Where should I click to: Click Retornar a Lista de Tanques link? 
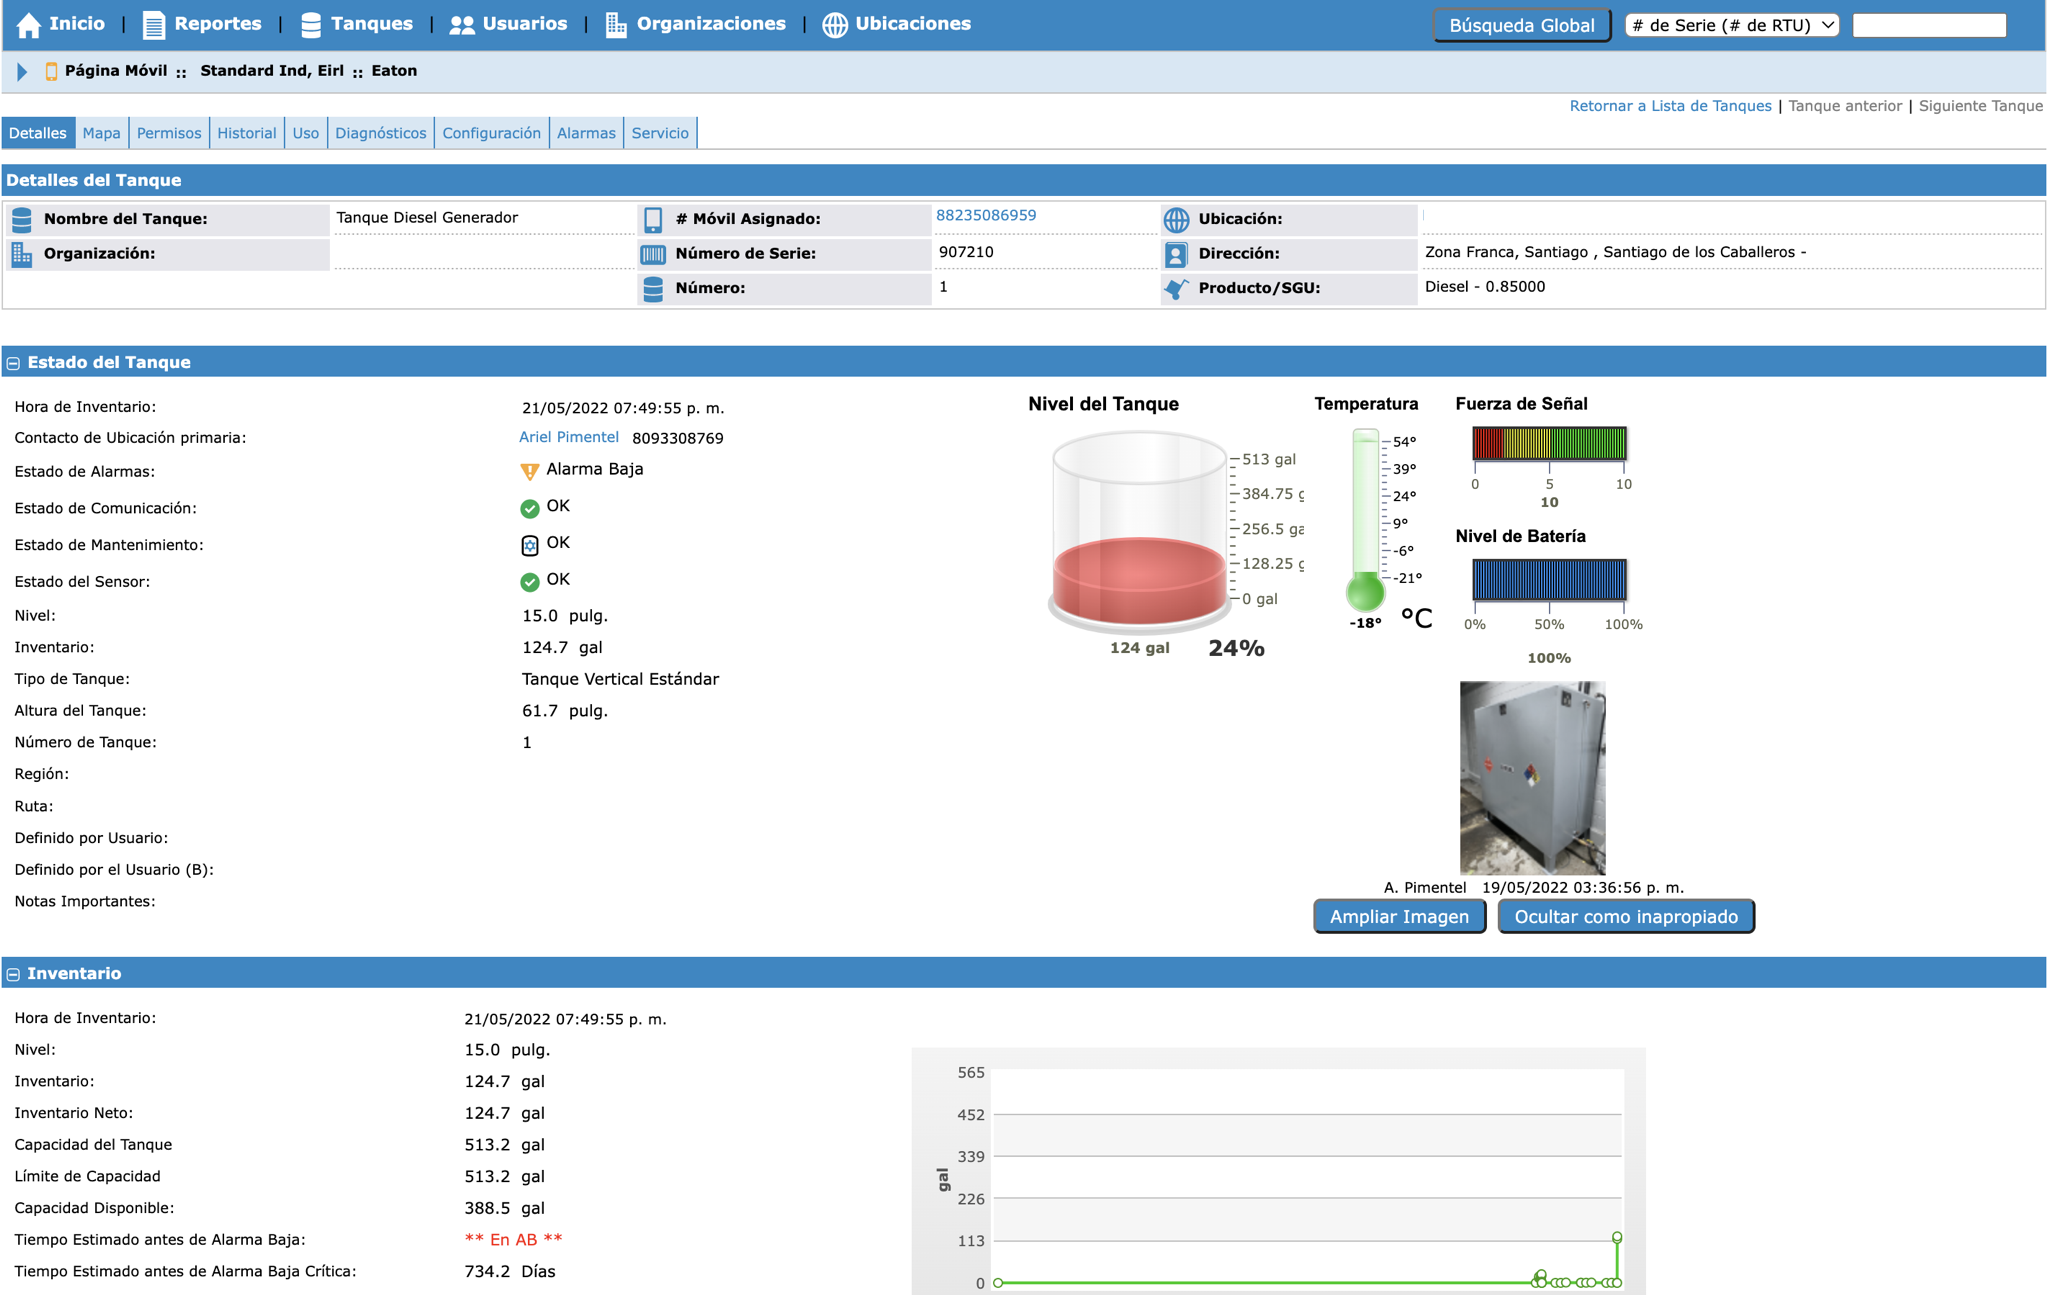coord(1670,106)
